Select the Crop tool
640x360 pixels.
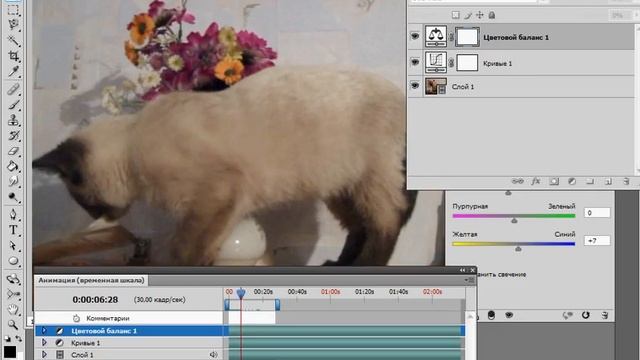pos(13,56)
